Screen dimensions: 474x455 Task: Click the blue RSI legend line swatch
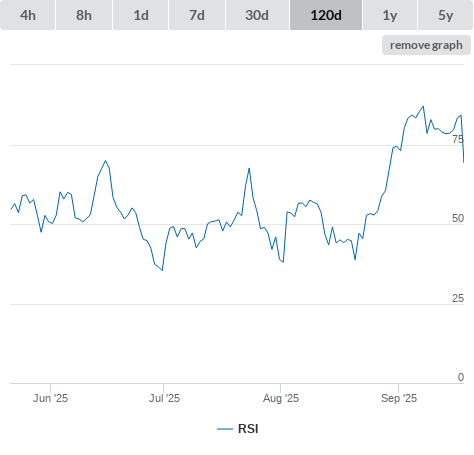(225, 429)
